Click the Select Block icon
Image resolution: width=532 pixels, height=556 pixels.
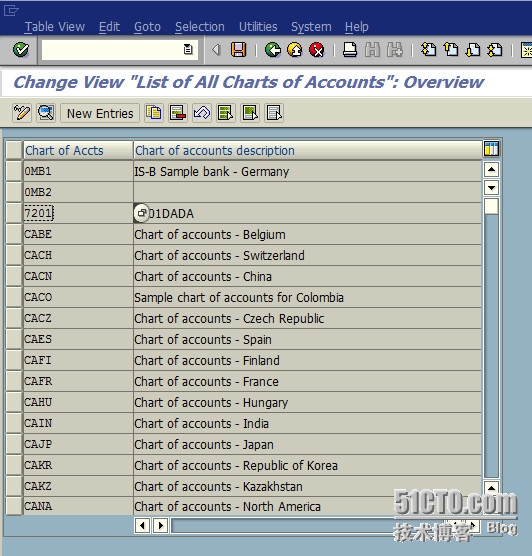click(x=250, y=113)
